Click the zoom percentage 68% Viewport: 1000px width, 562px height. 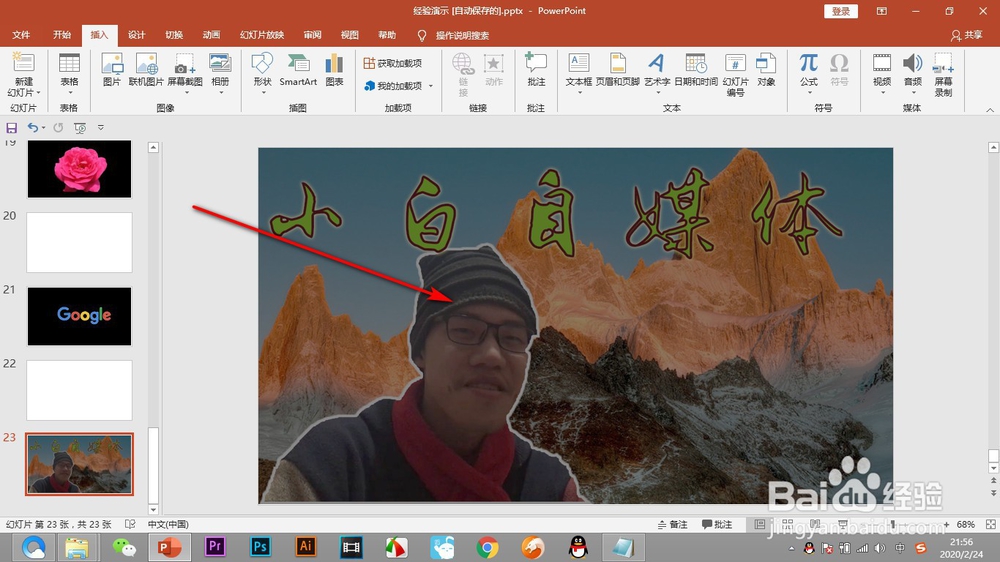click(966, 524)
